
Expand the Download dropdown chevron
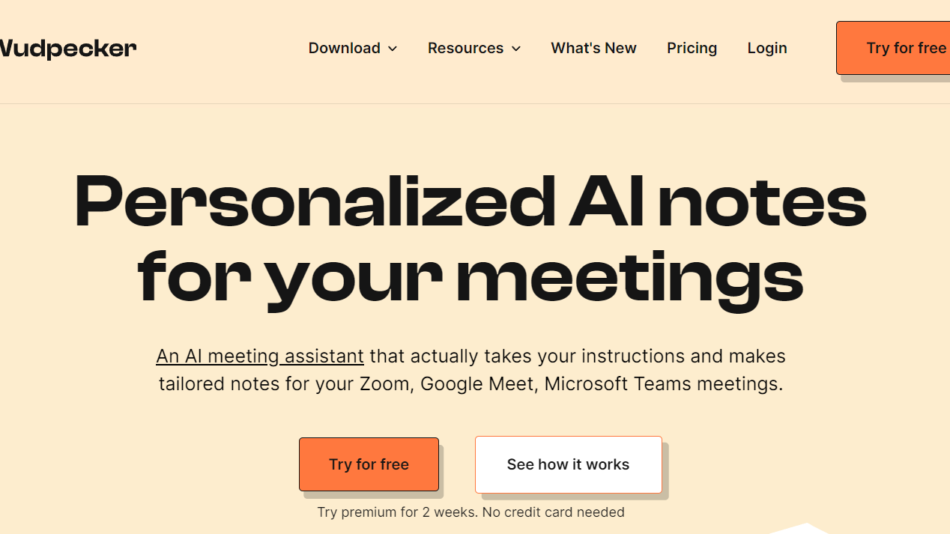(x=393, y=49)
